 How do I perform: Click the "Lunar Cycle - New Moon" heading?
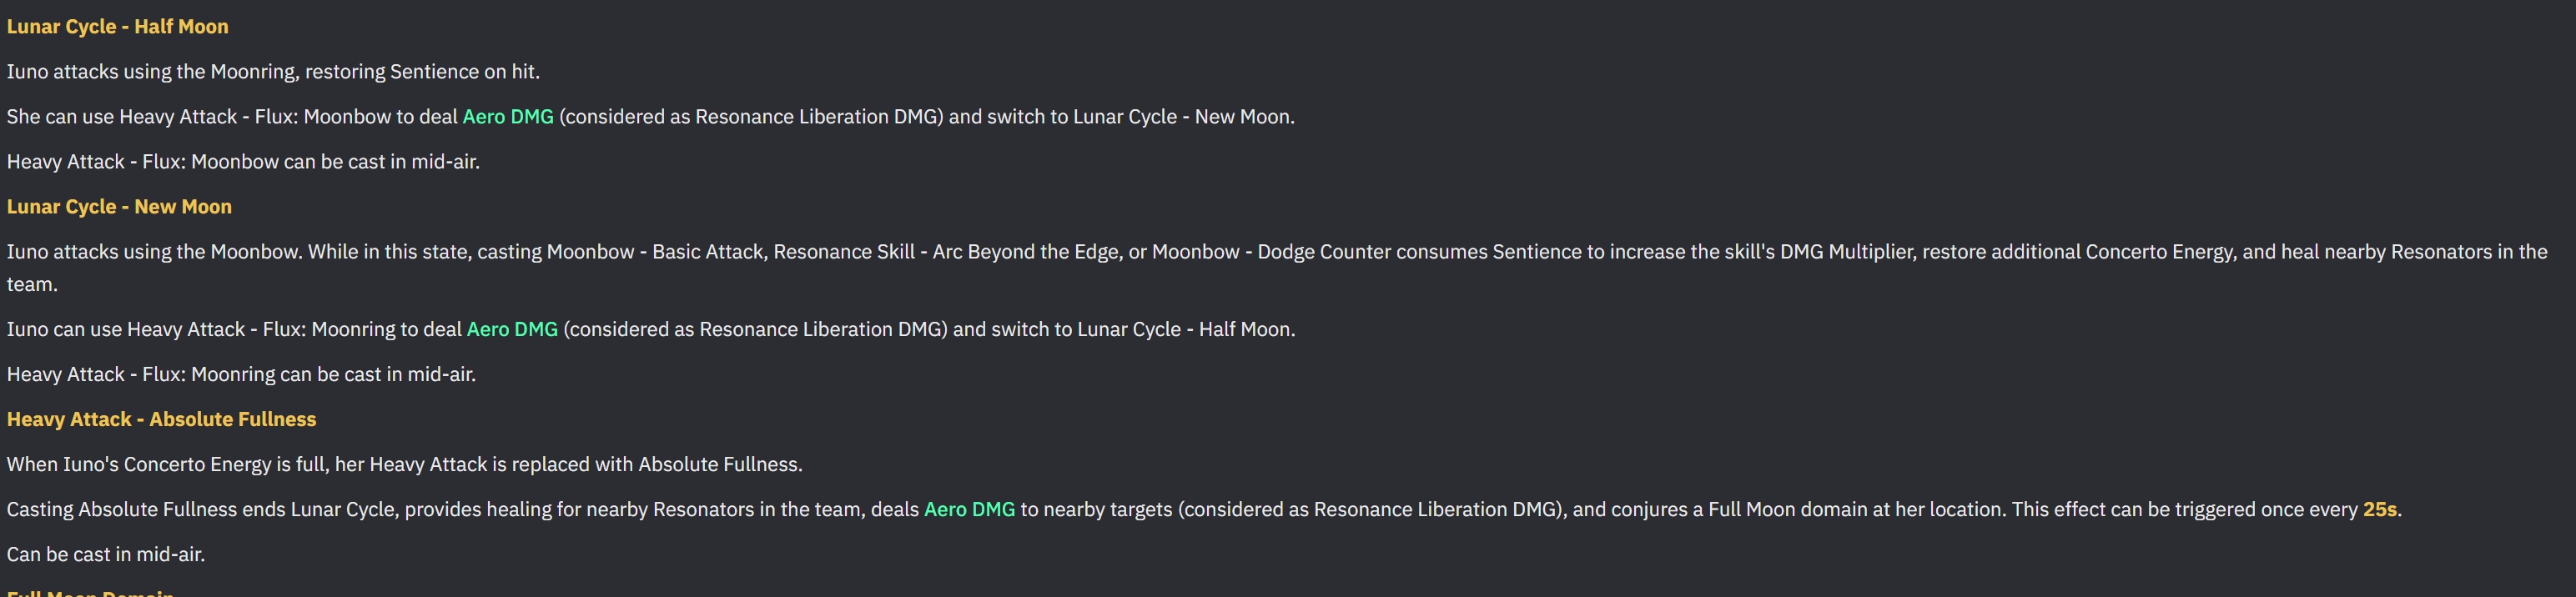pos(119,207)
